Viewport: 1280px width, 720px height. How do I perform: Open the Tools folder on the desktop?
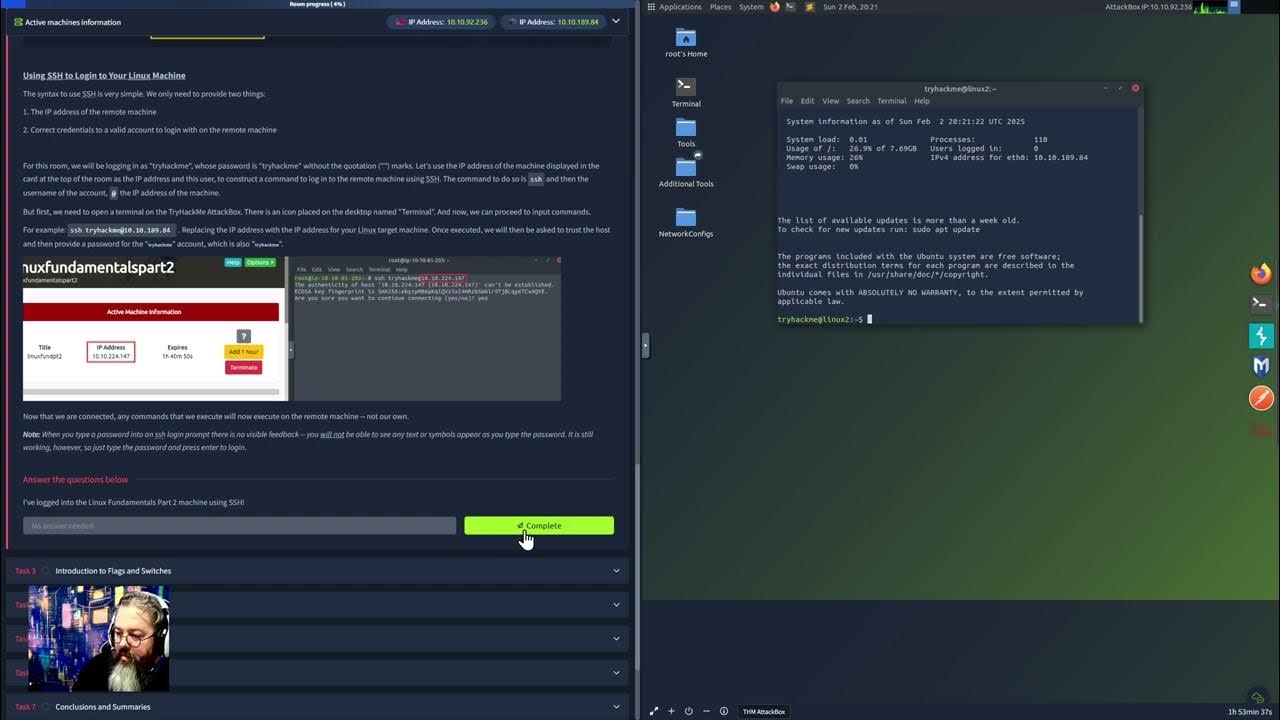[x=685, y=131]
